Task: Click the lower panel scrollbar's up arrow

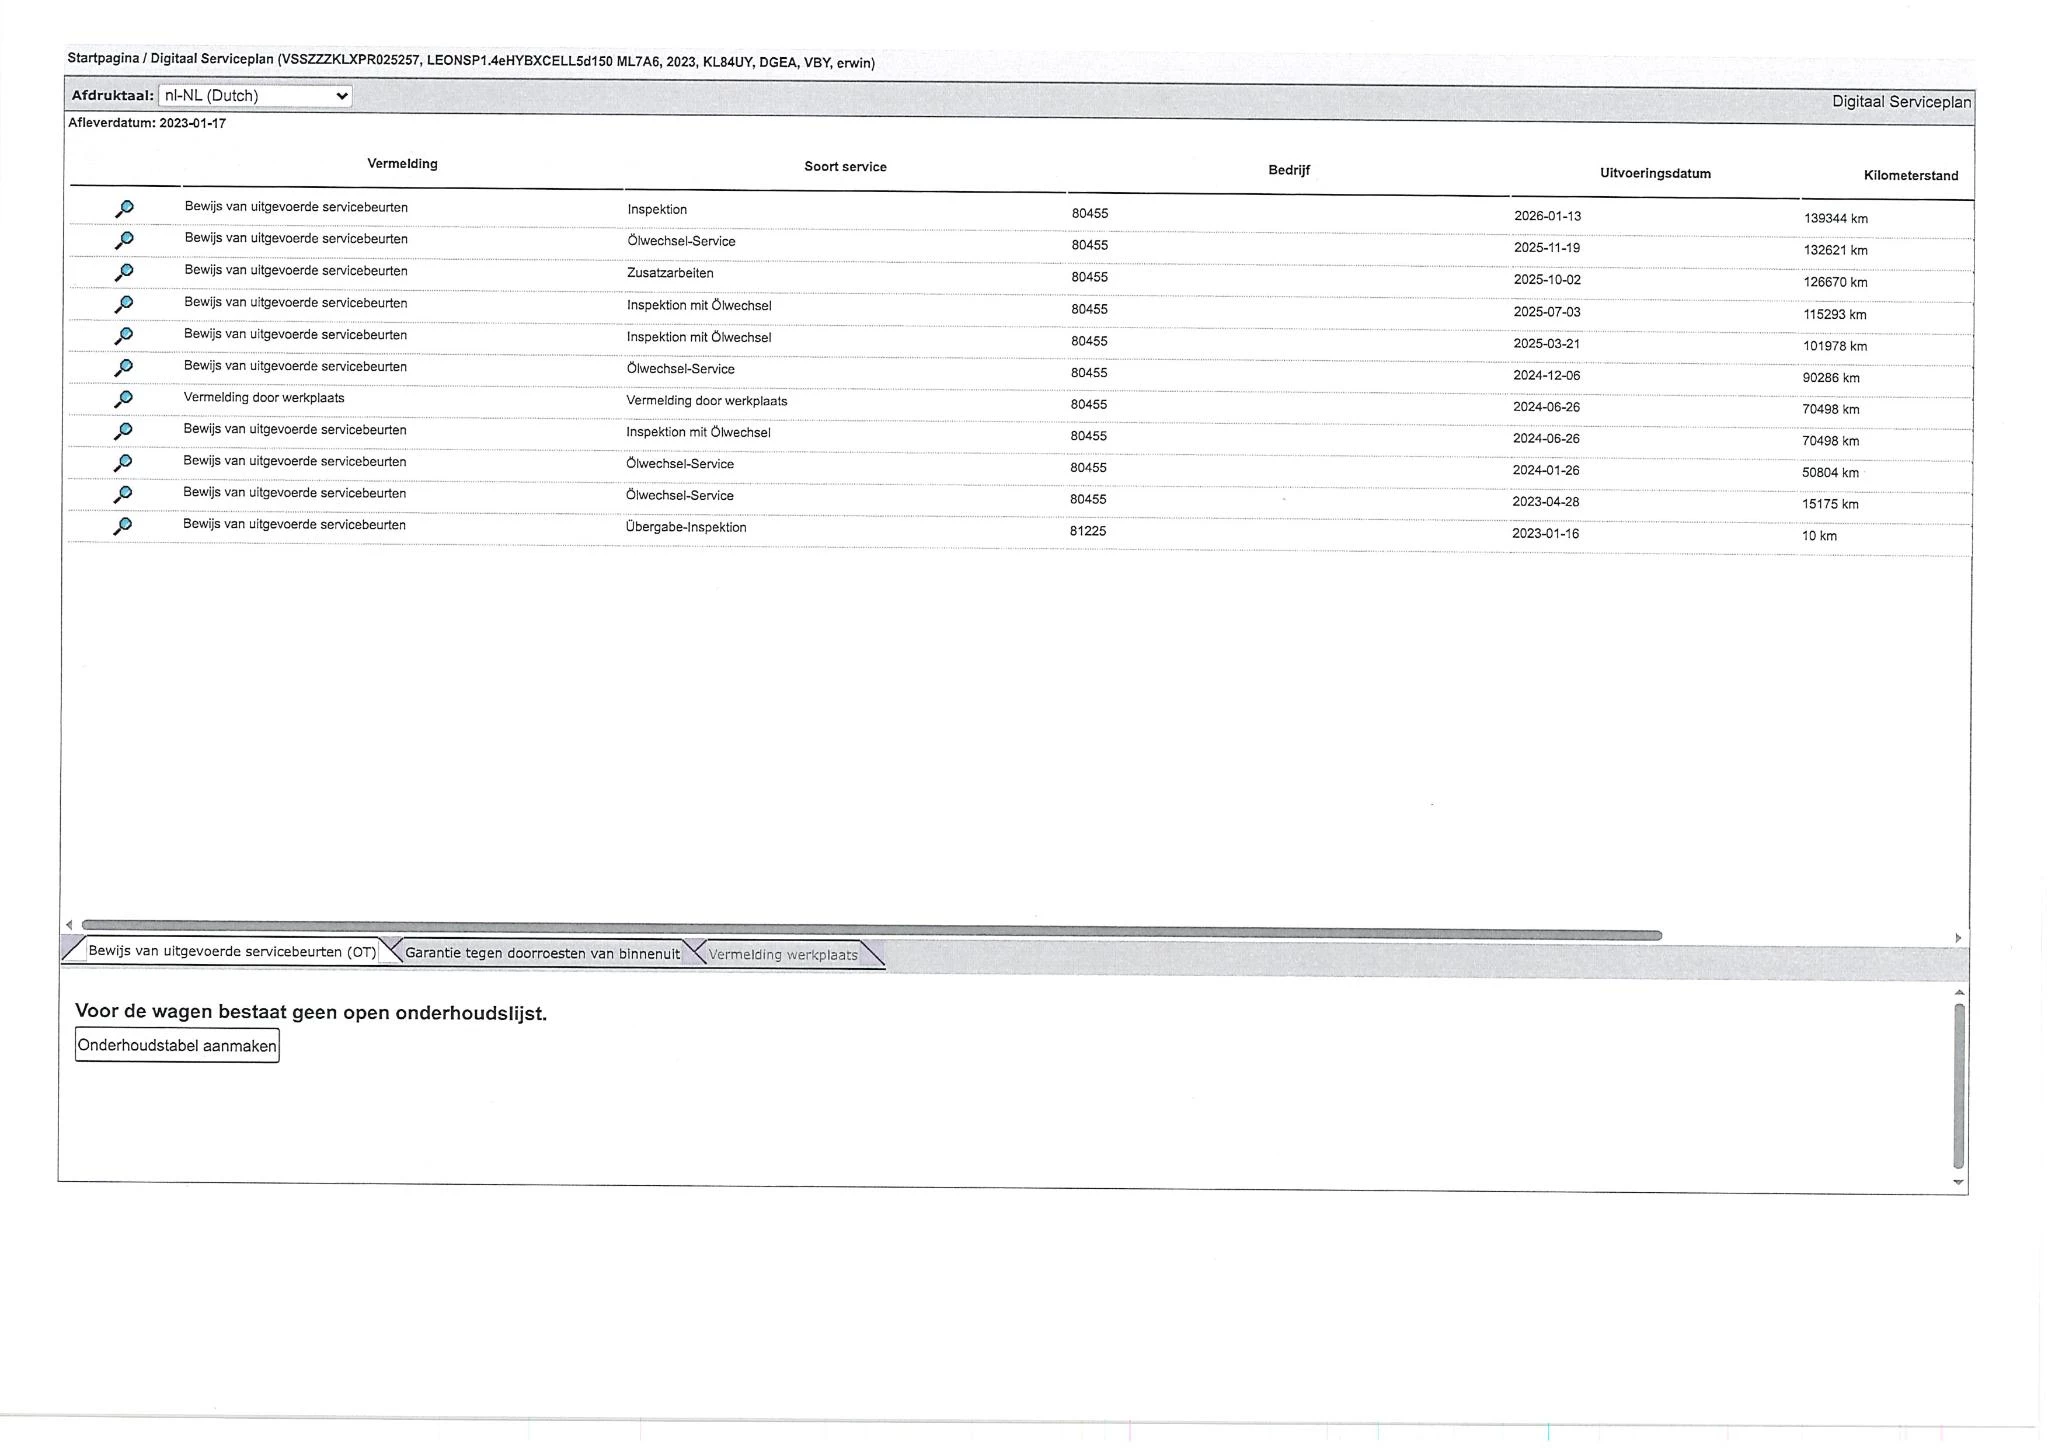Action: (x=1959, y=992)
